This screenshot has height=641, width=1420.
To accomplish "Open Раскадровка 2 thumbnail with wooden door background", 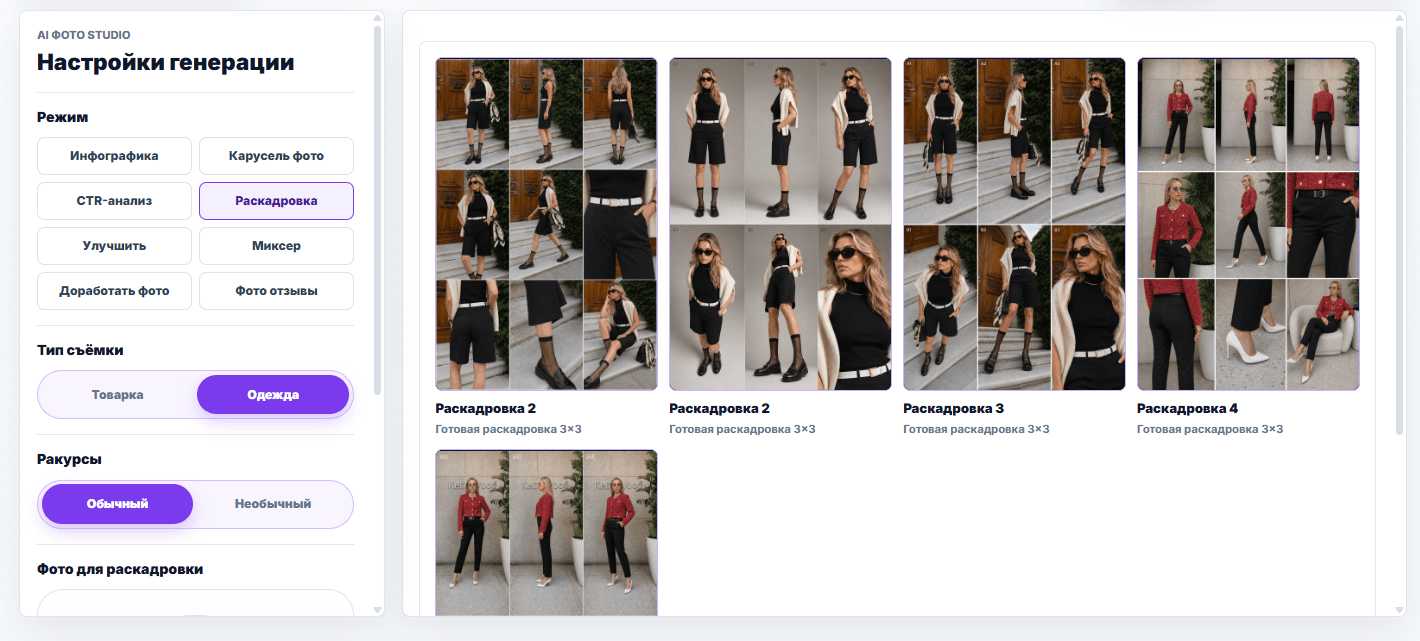I will (x=546, y=224).
